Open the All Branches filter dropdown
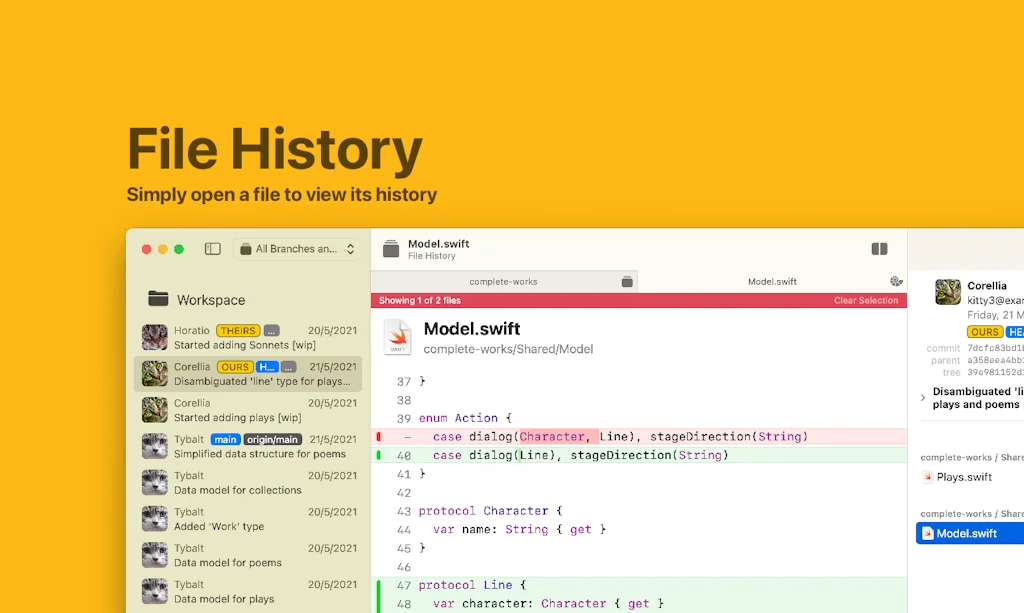The height and width of the screenshot is (613, 1024). point(297,248)
